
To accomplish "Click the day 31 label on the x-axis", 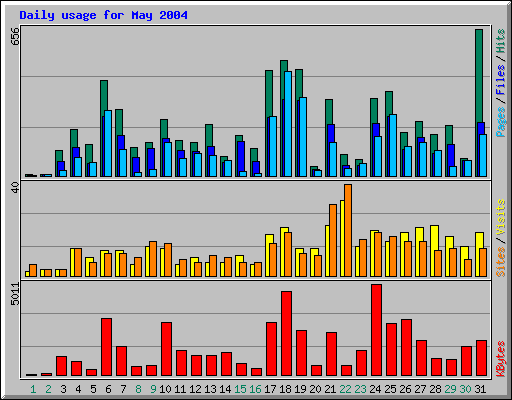I will pos(480,389).
